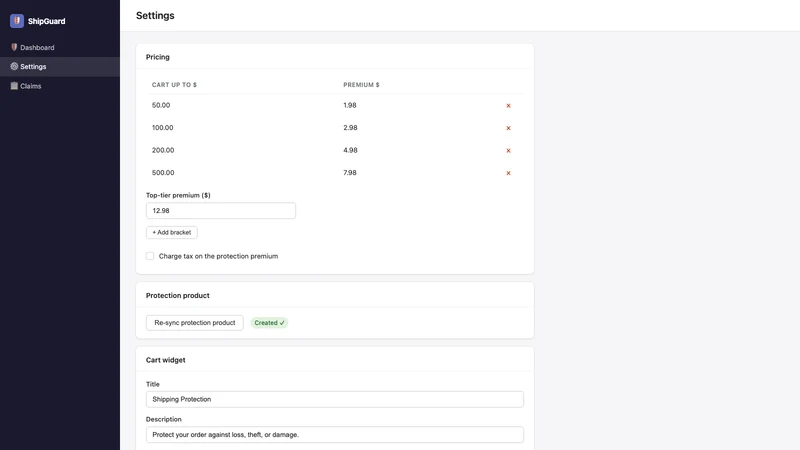800x450 pixels.
Task: Click the 4.98 premium value
Action: (x=351, y=150)
